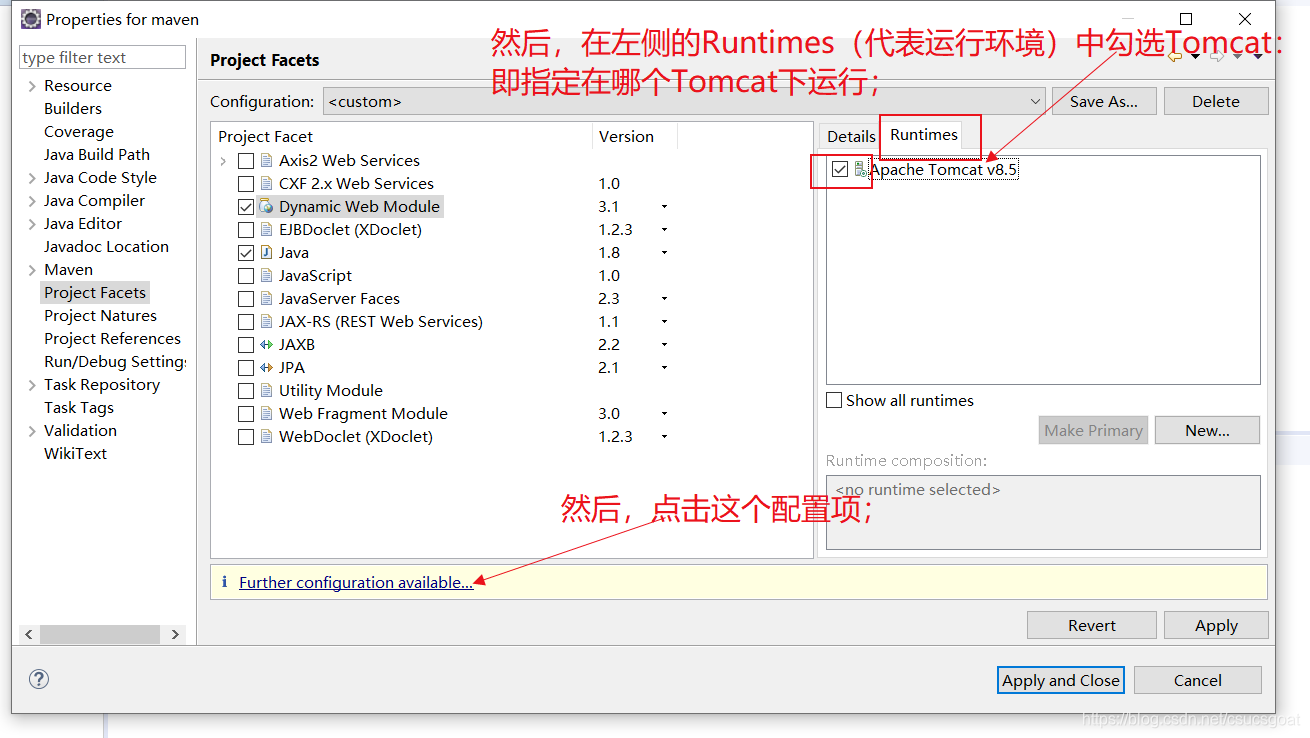
Task: Click the Revert button
Action: (1092, 625)
